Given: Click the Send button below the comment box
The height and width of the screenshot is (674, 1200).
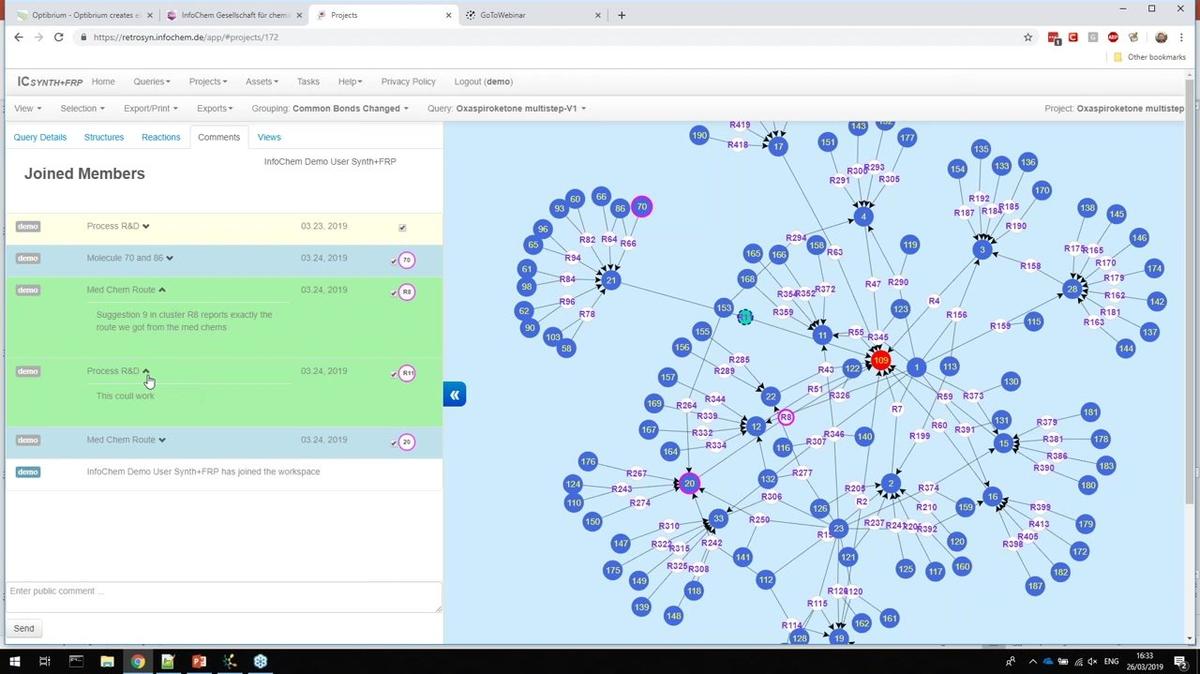Looking at the screenshot, I should (23, 628).
